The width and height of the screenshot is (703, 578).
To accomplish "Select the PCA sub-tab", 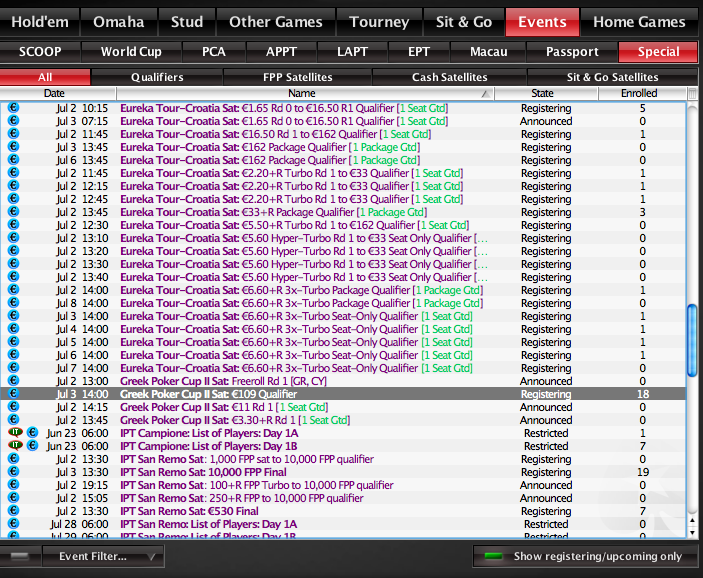I will pos(213,52).
